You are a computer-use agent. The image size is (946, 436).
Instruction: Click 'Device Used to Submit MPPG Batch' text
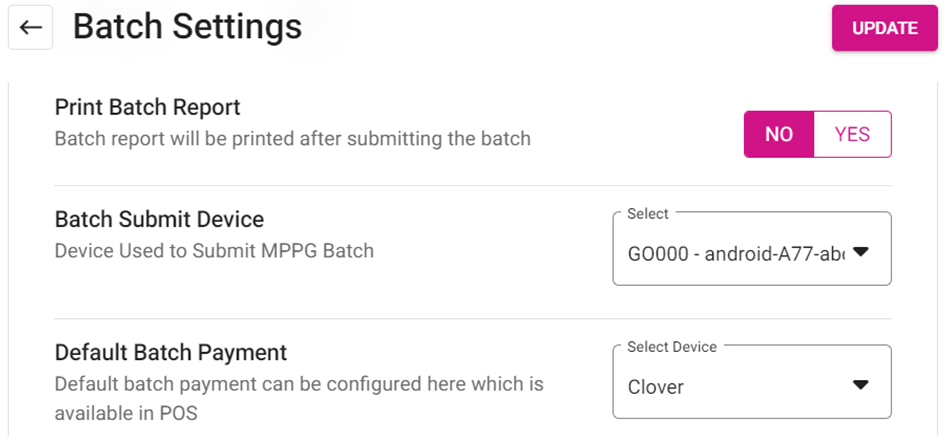pos(214,250)
